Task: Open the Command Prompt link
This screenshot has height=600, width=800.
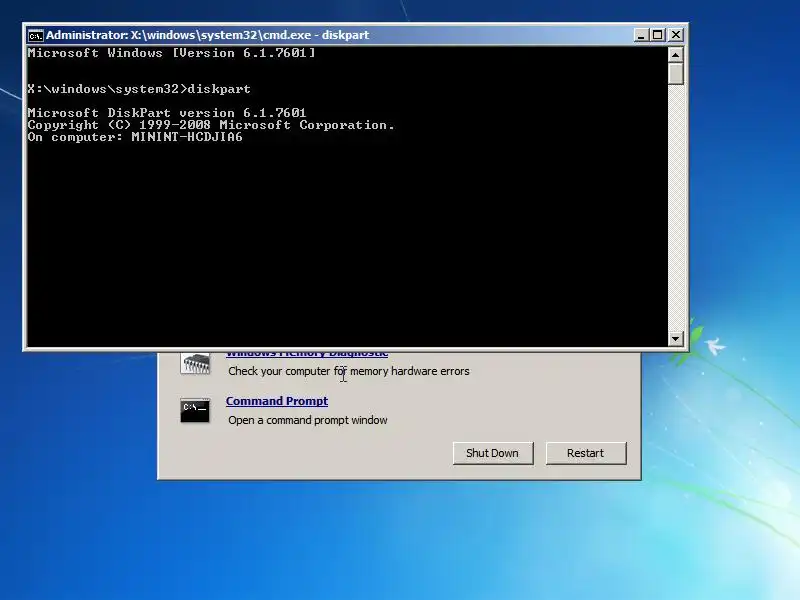Action: coord(277,401)
